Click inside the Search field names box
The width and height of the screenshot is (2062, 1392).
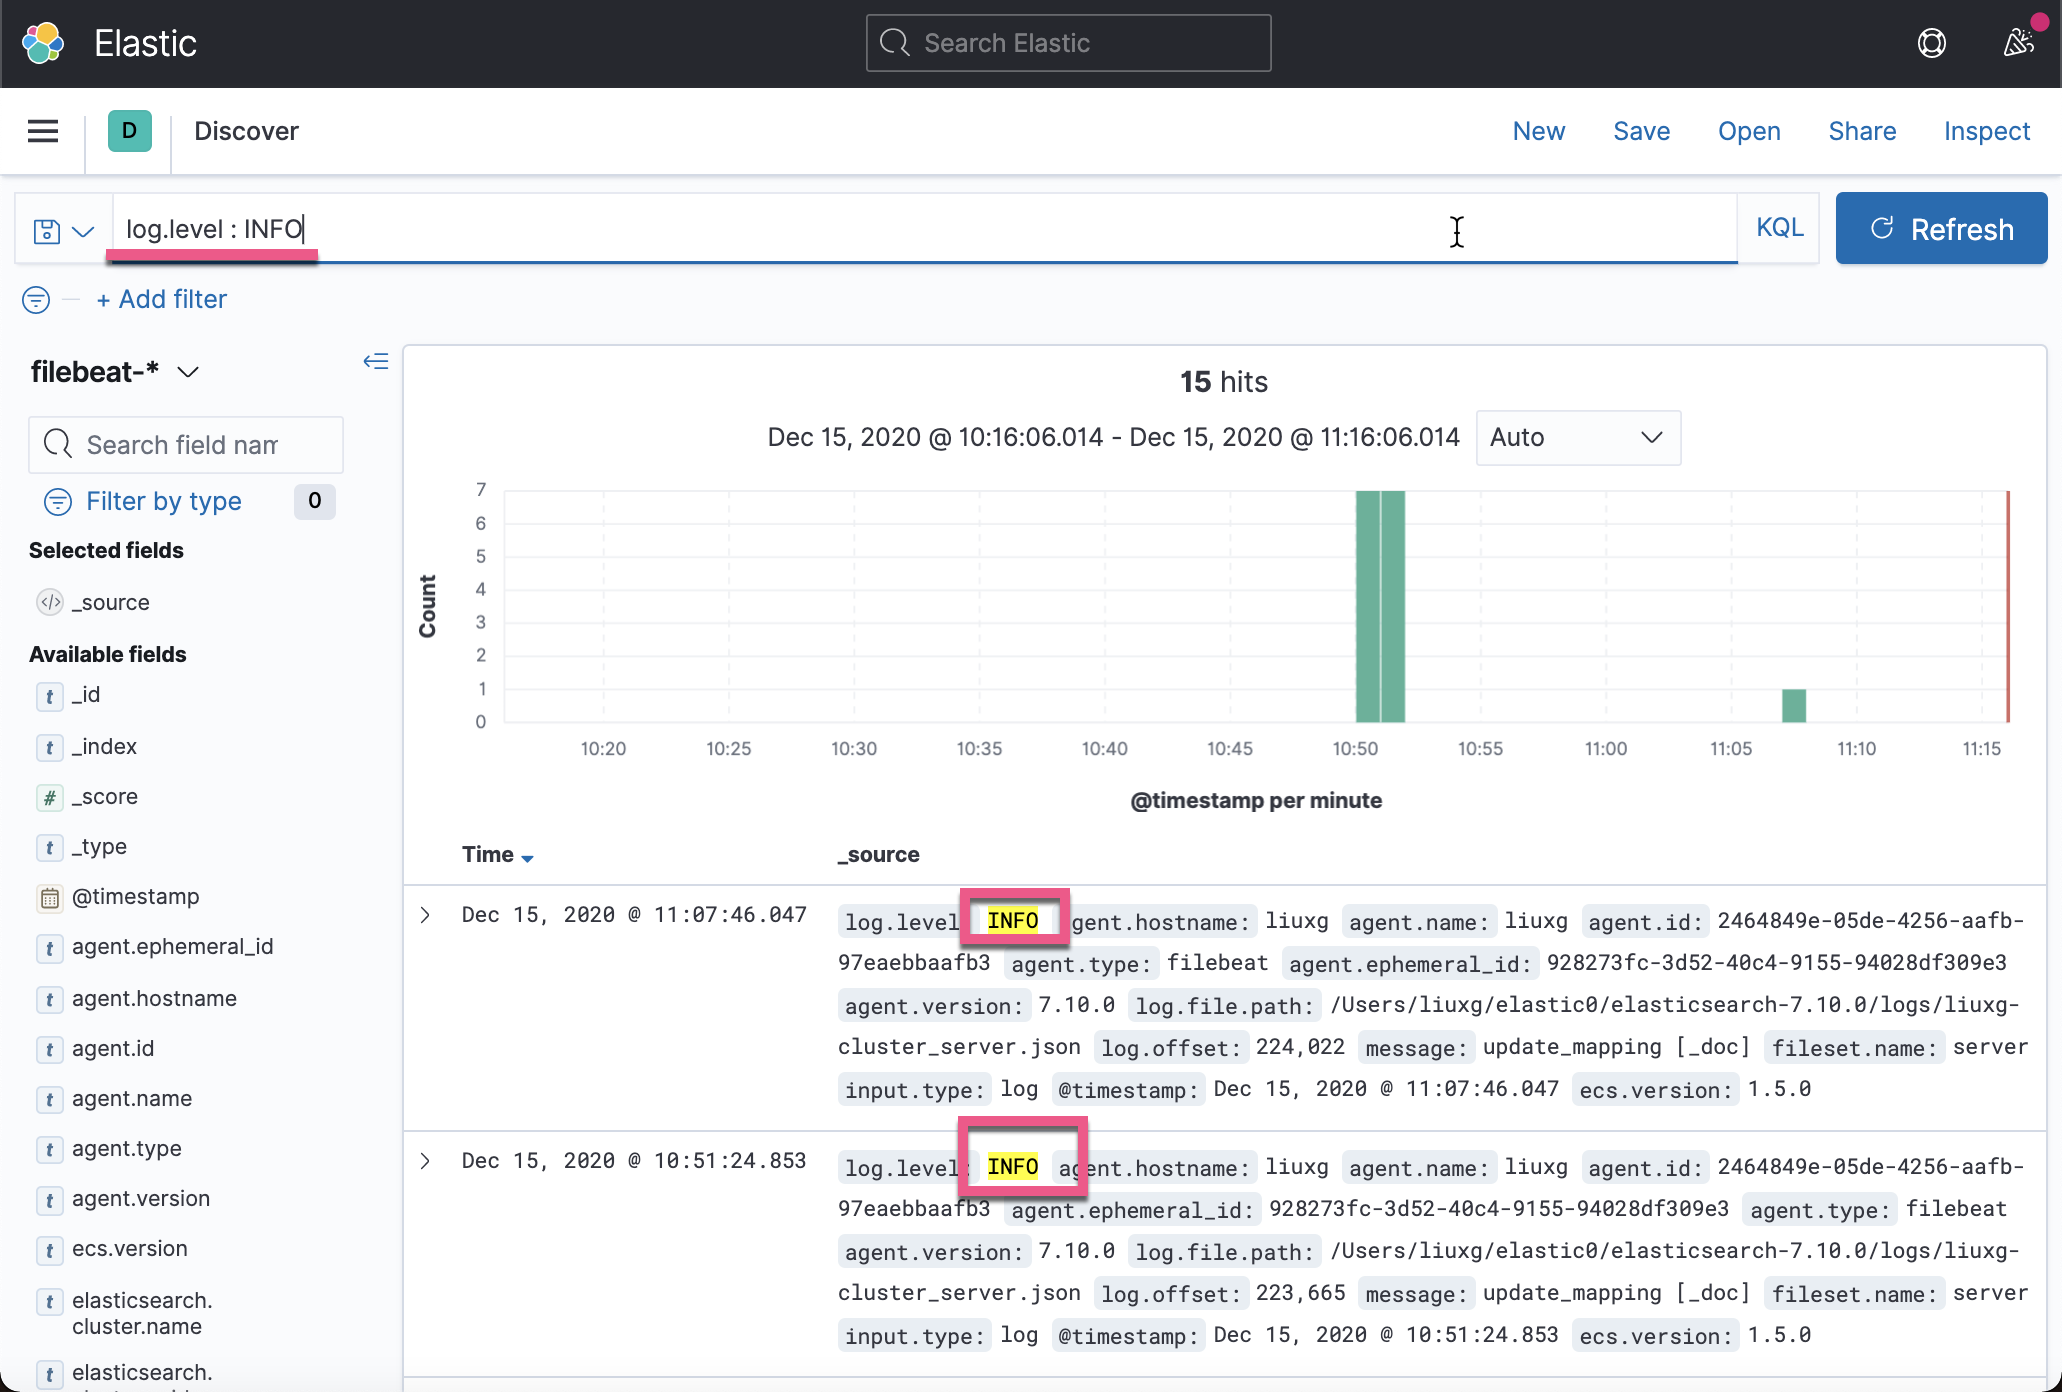185,444
